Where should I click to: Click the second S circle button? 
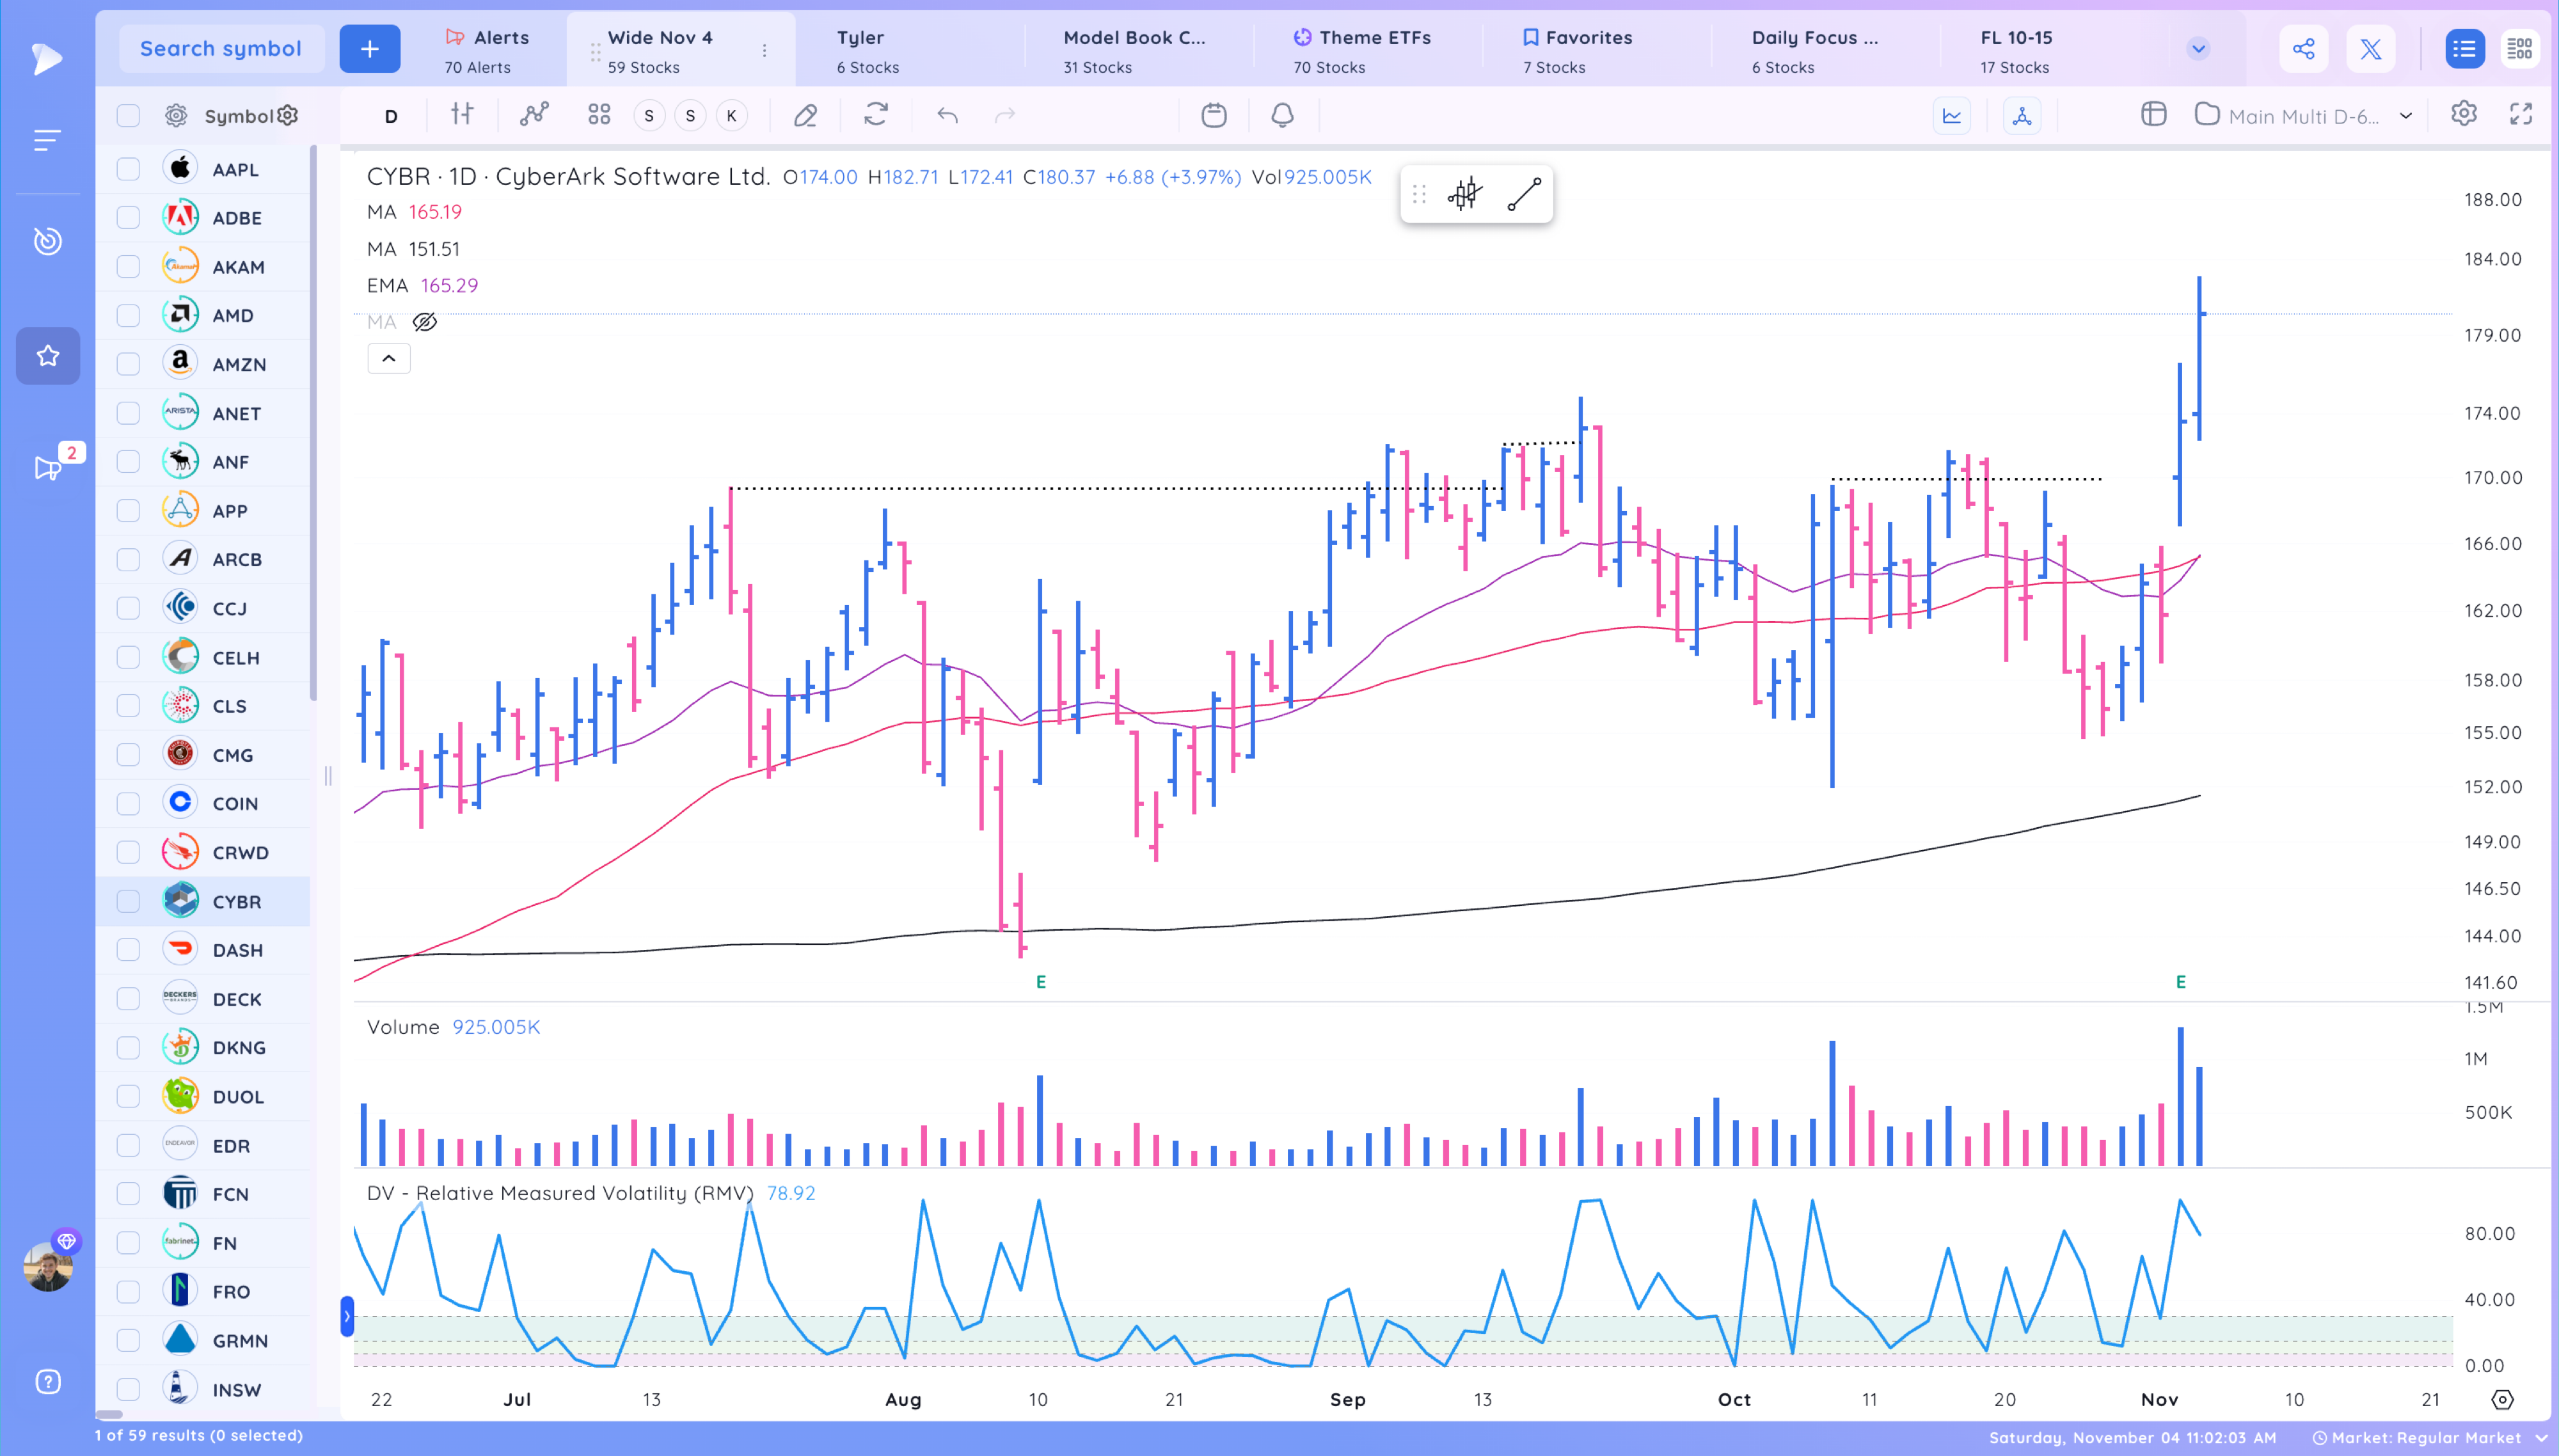(x=690, y=116)
